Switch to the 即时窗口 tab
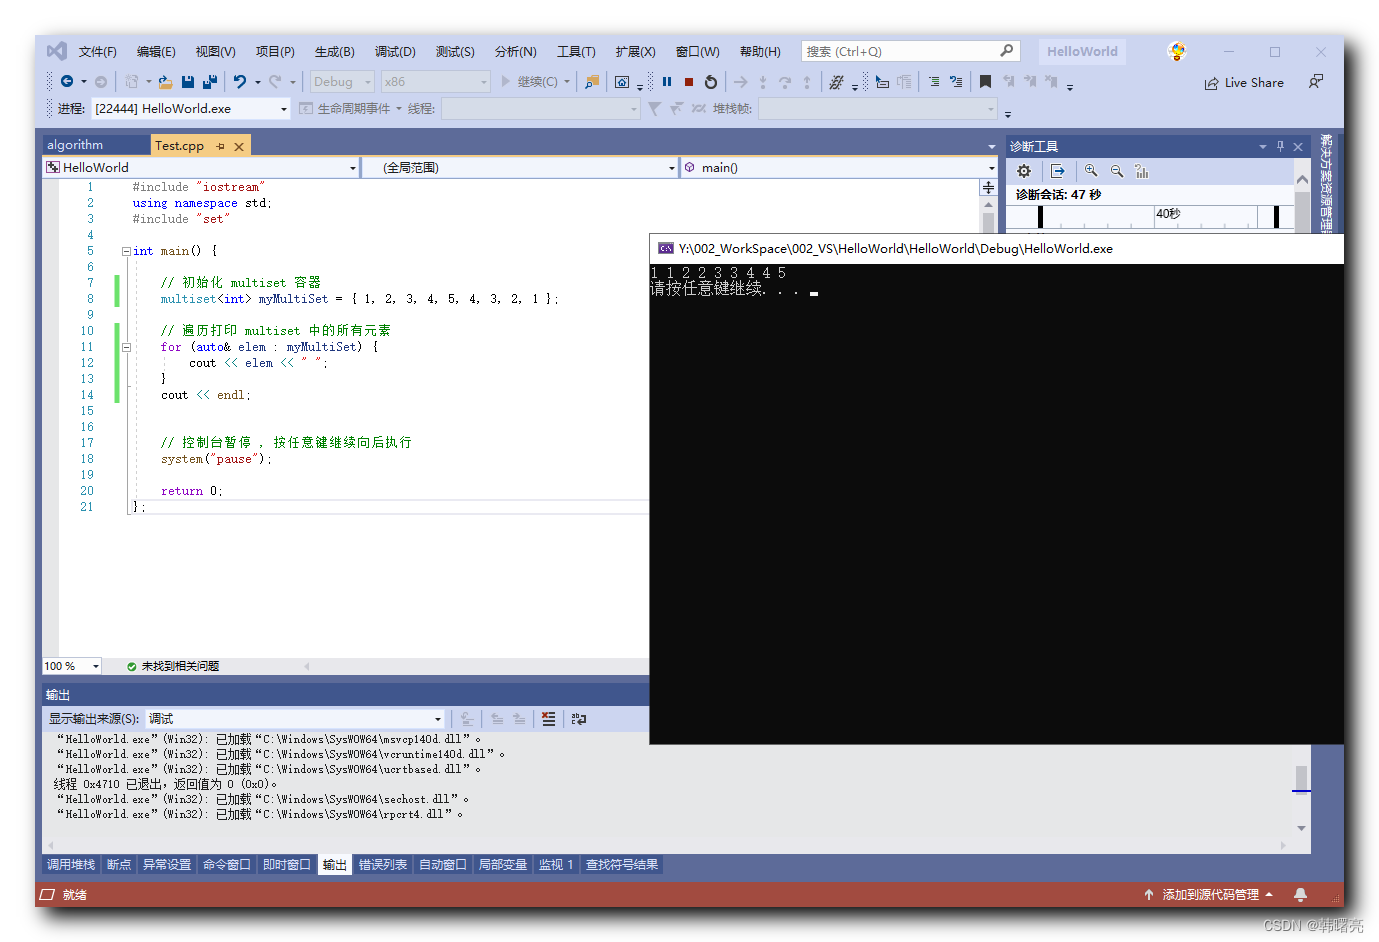 click(287, 864)
